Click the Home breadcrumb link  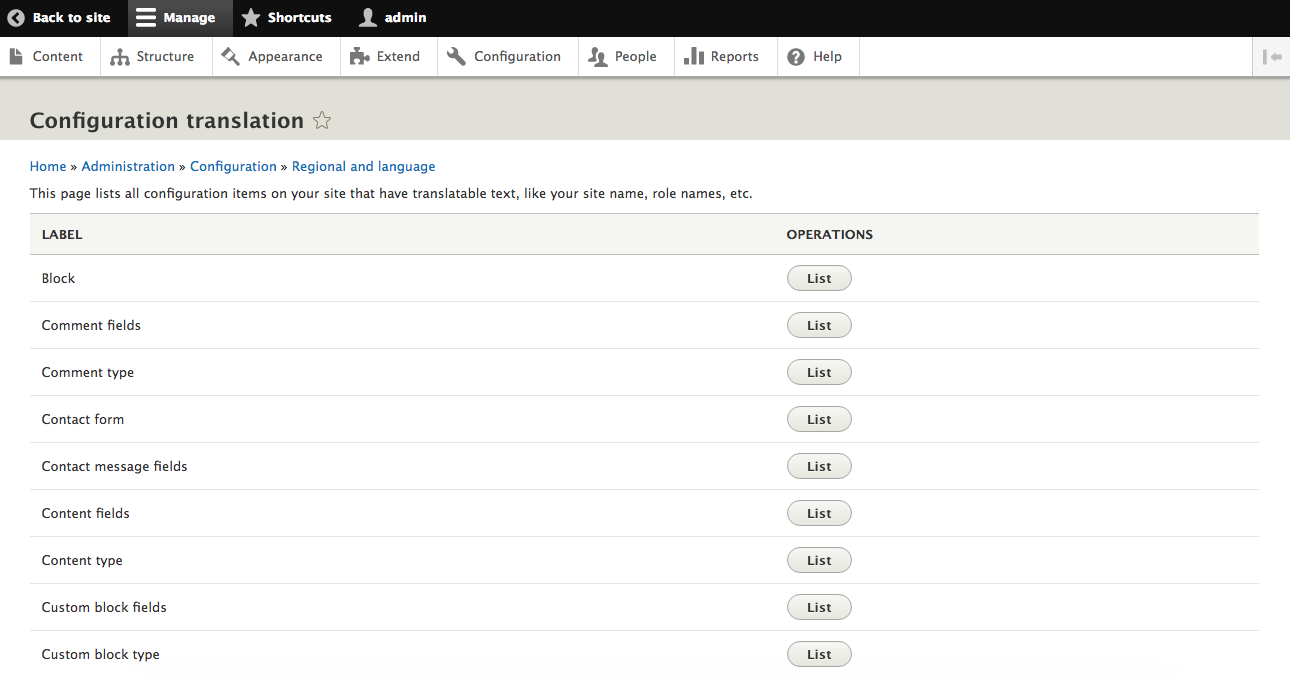pyautogui.click(x=48, y=167)
